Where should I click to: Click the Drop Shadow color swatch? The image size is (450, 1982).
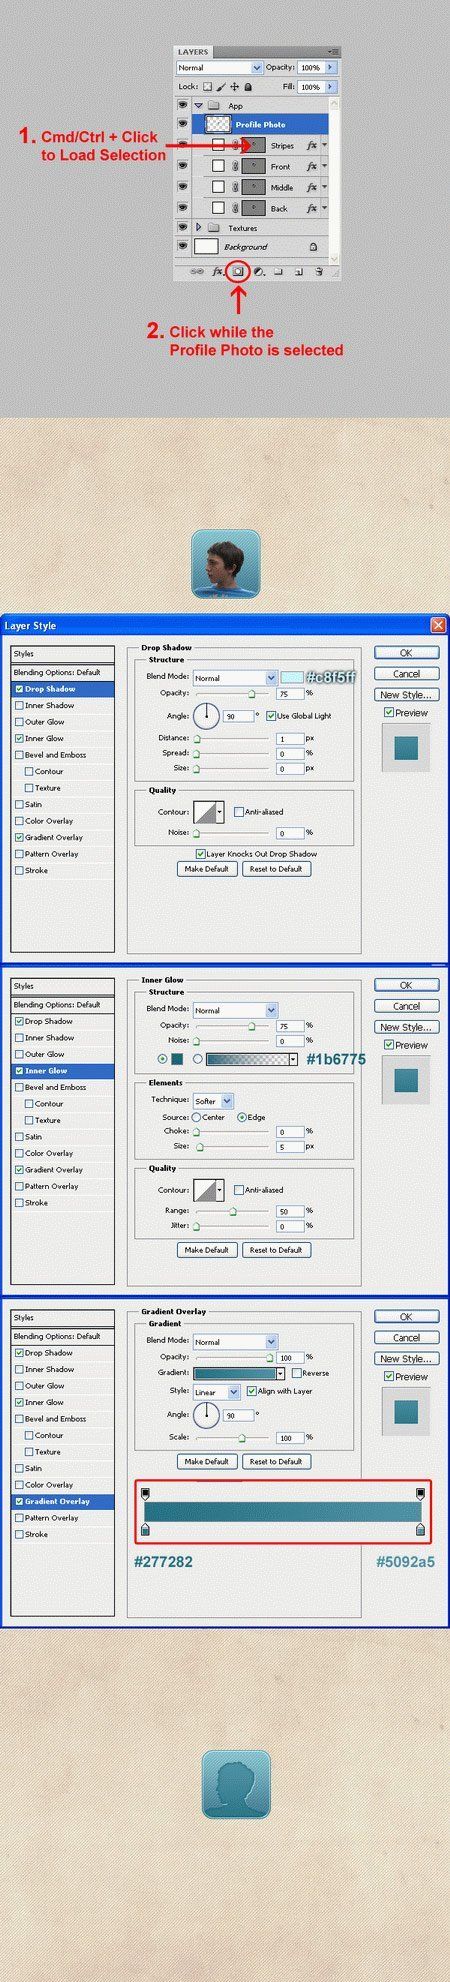tap(292, 677)
